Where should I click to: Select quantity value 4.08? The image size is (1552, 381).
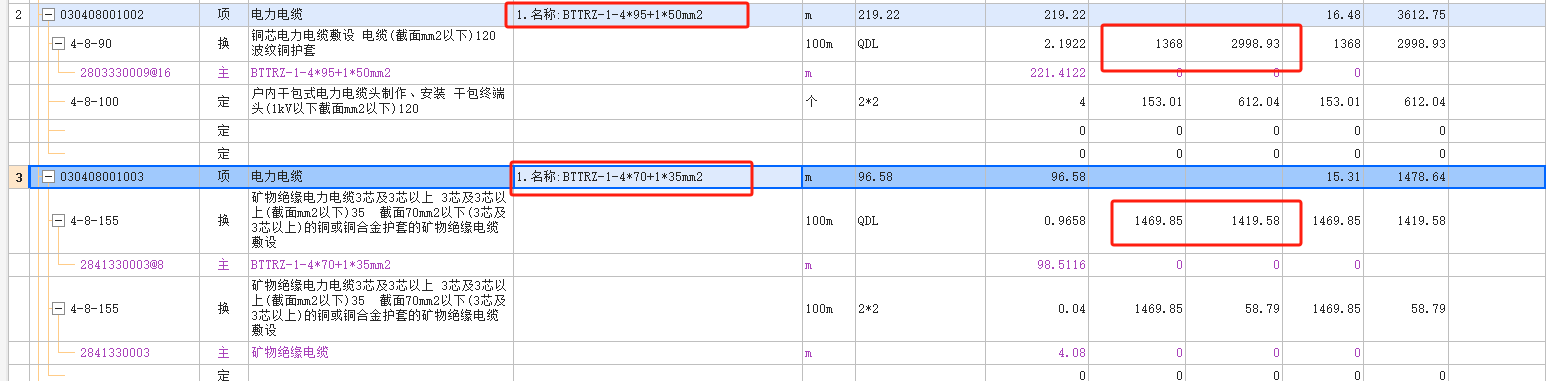(1072, 353)
